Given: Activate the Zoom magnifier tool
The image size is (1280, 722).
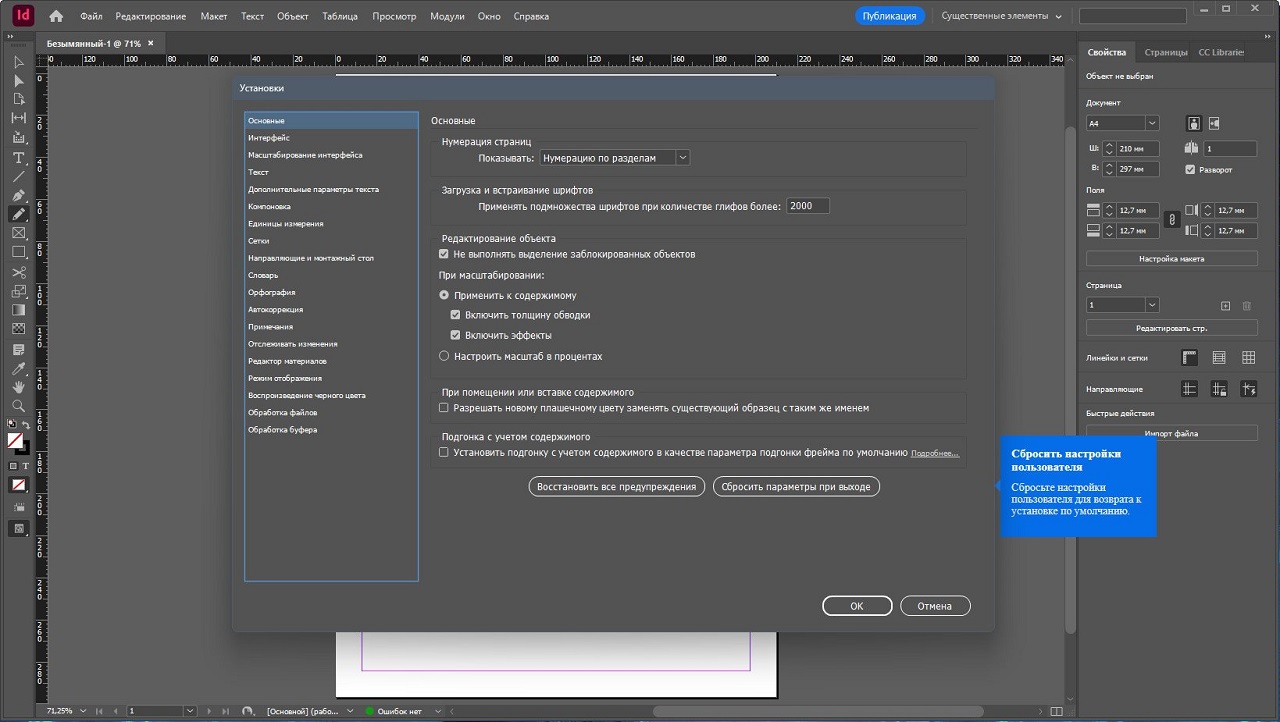Looking at the screenshot, I should [18, 406].
